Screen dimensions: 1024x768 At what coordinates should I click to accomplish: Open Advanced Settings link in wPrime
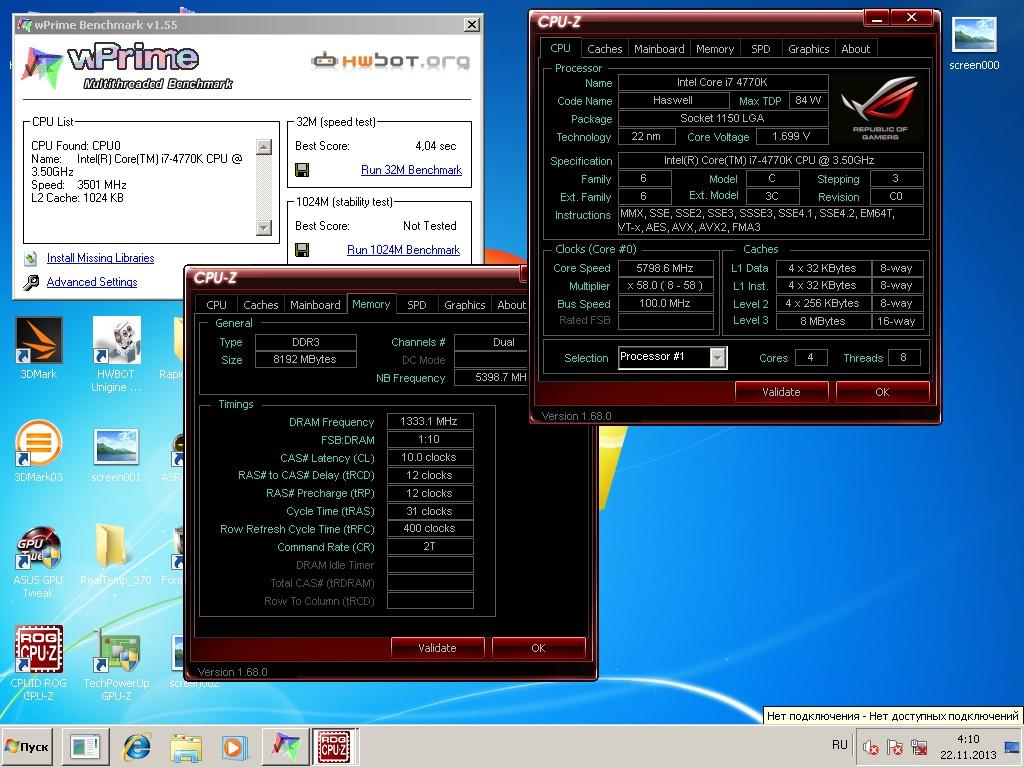point(92,282)
